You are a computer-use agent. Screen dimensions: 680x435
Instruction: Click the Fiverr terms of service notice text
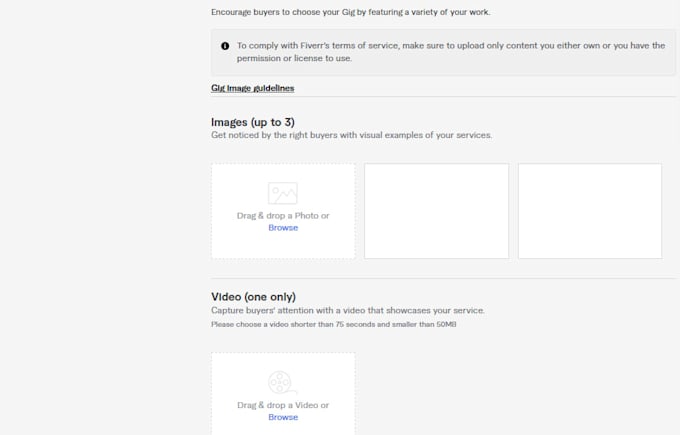tap(451, 52)
